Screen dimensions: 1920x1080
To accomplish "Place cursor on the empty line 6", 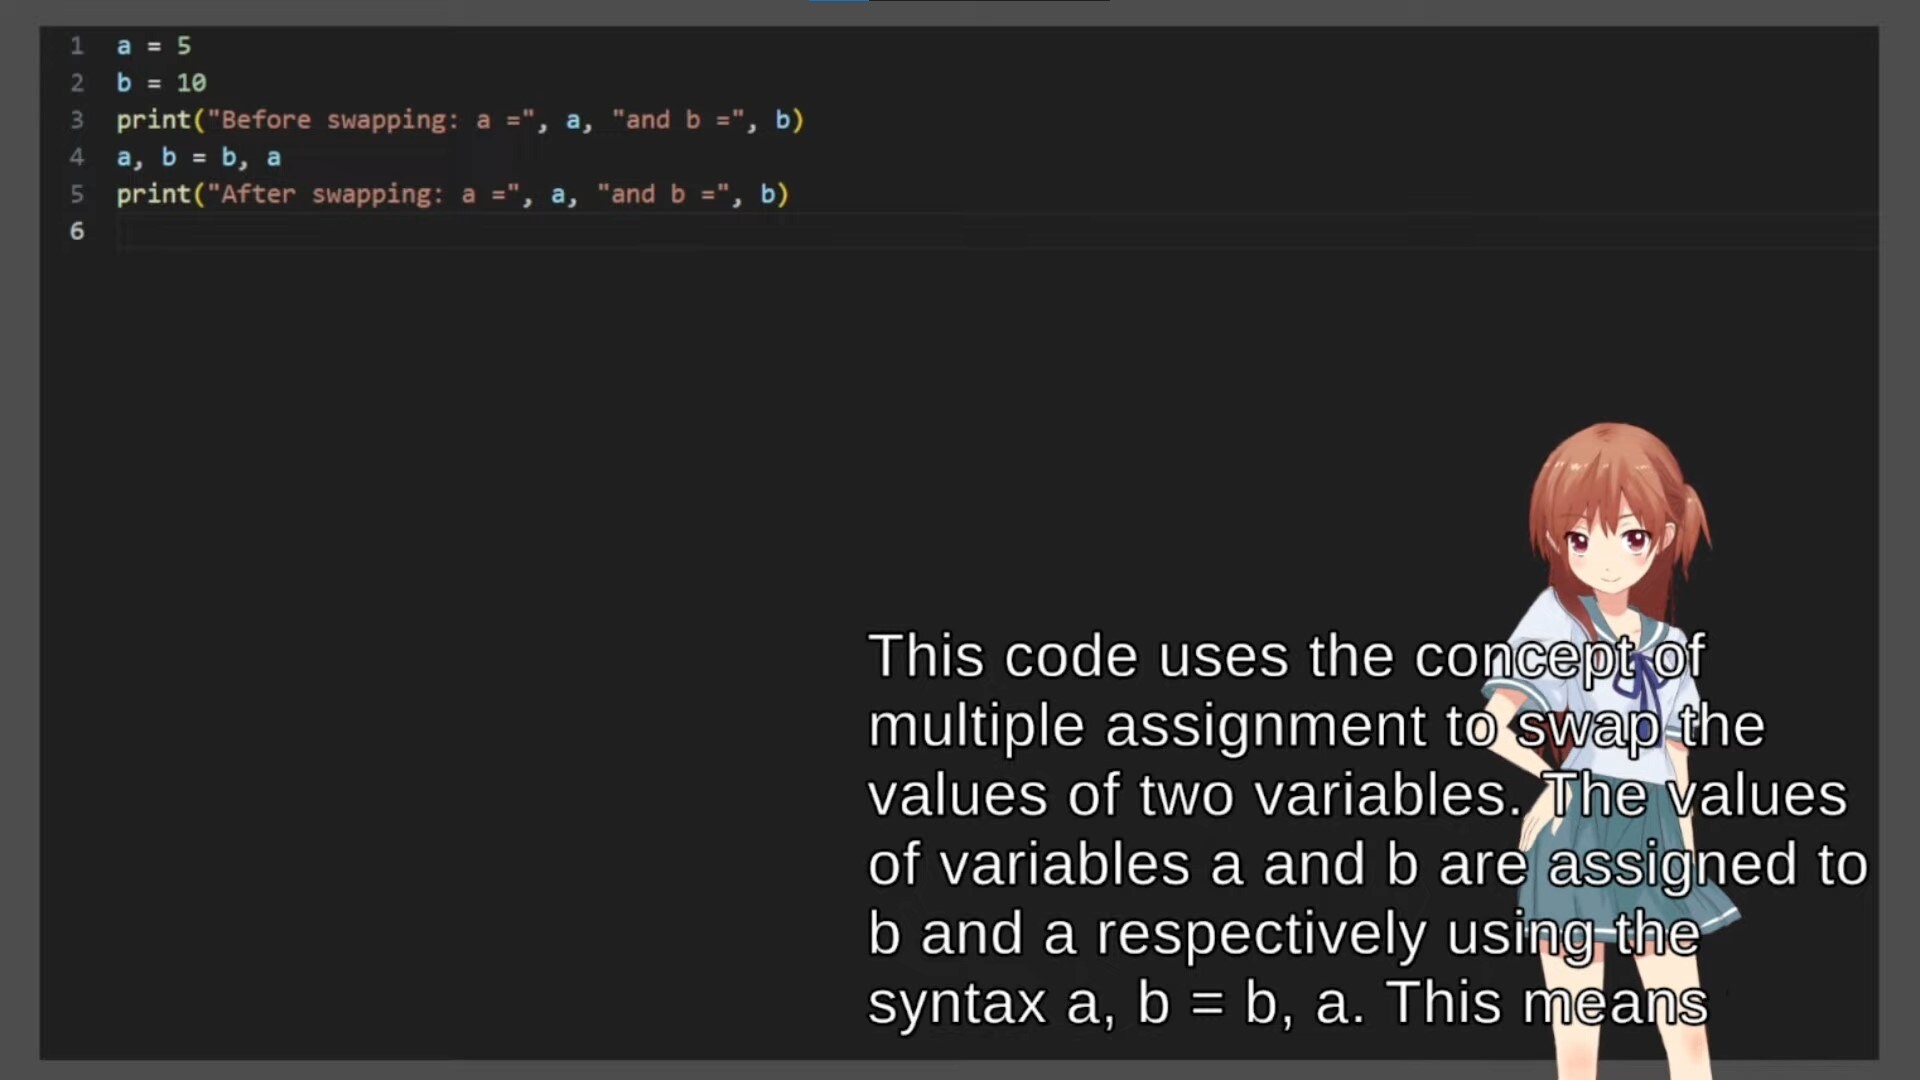I will 400,232.
